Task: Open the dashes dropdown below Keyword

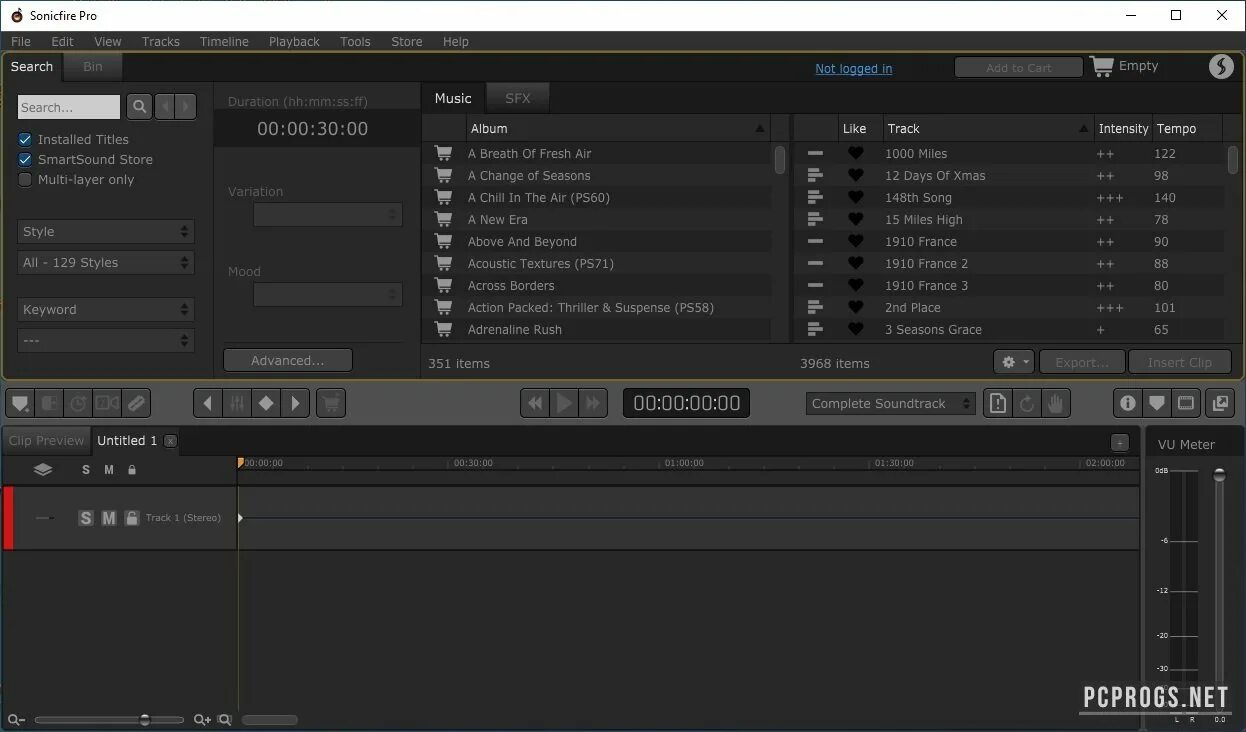Action: click(x=106, y=340)
